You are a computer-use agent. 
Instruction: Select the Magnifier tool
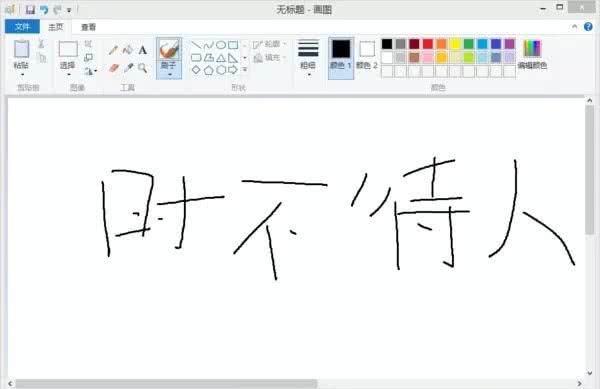click(x=142, y=68)
